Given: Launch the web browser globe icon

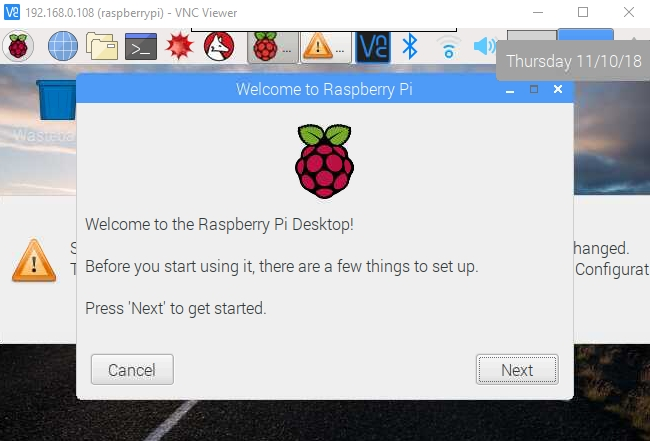Looking at the screenshot, I should coord(63,46).
